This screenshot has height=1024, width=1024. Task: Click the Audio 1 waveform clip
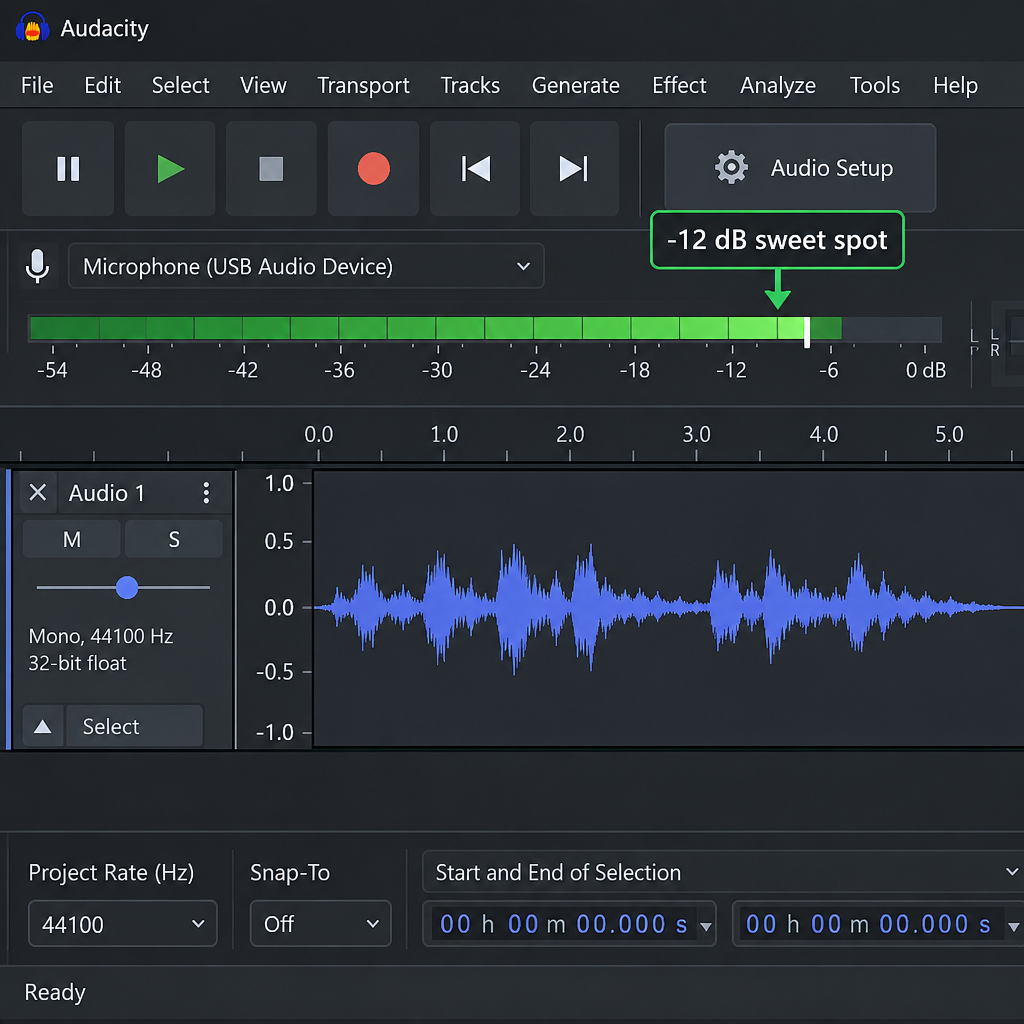pyautogui.click(x=668, y=608)
